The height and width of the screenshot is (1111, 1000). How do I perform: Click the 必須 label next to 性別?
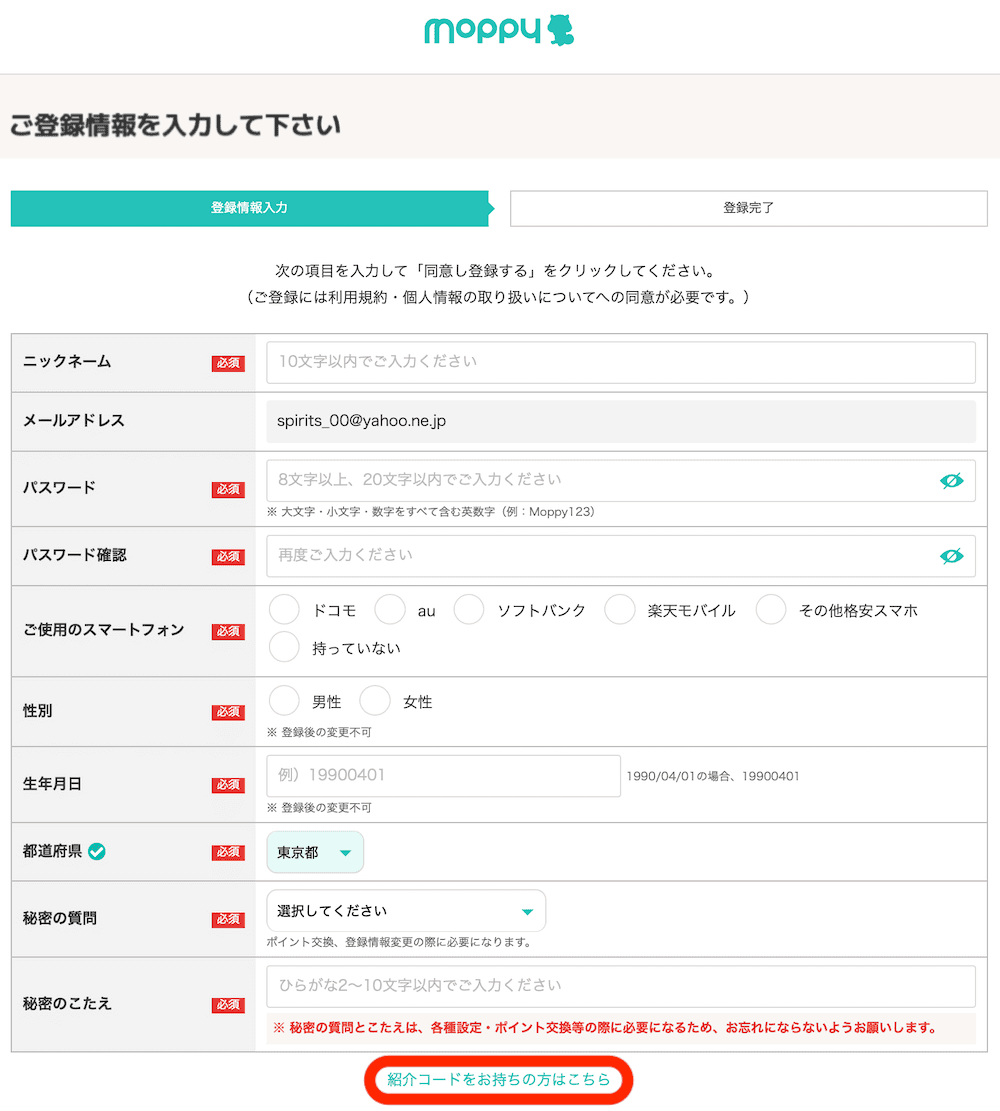coord(227,712)
